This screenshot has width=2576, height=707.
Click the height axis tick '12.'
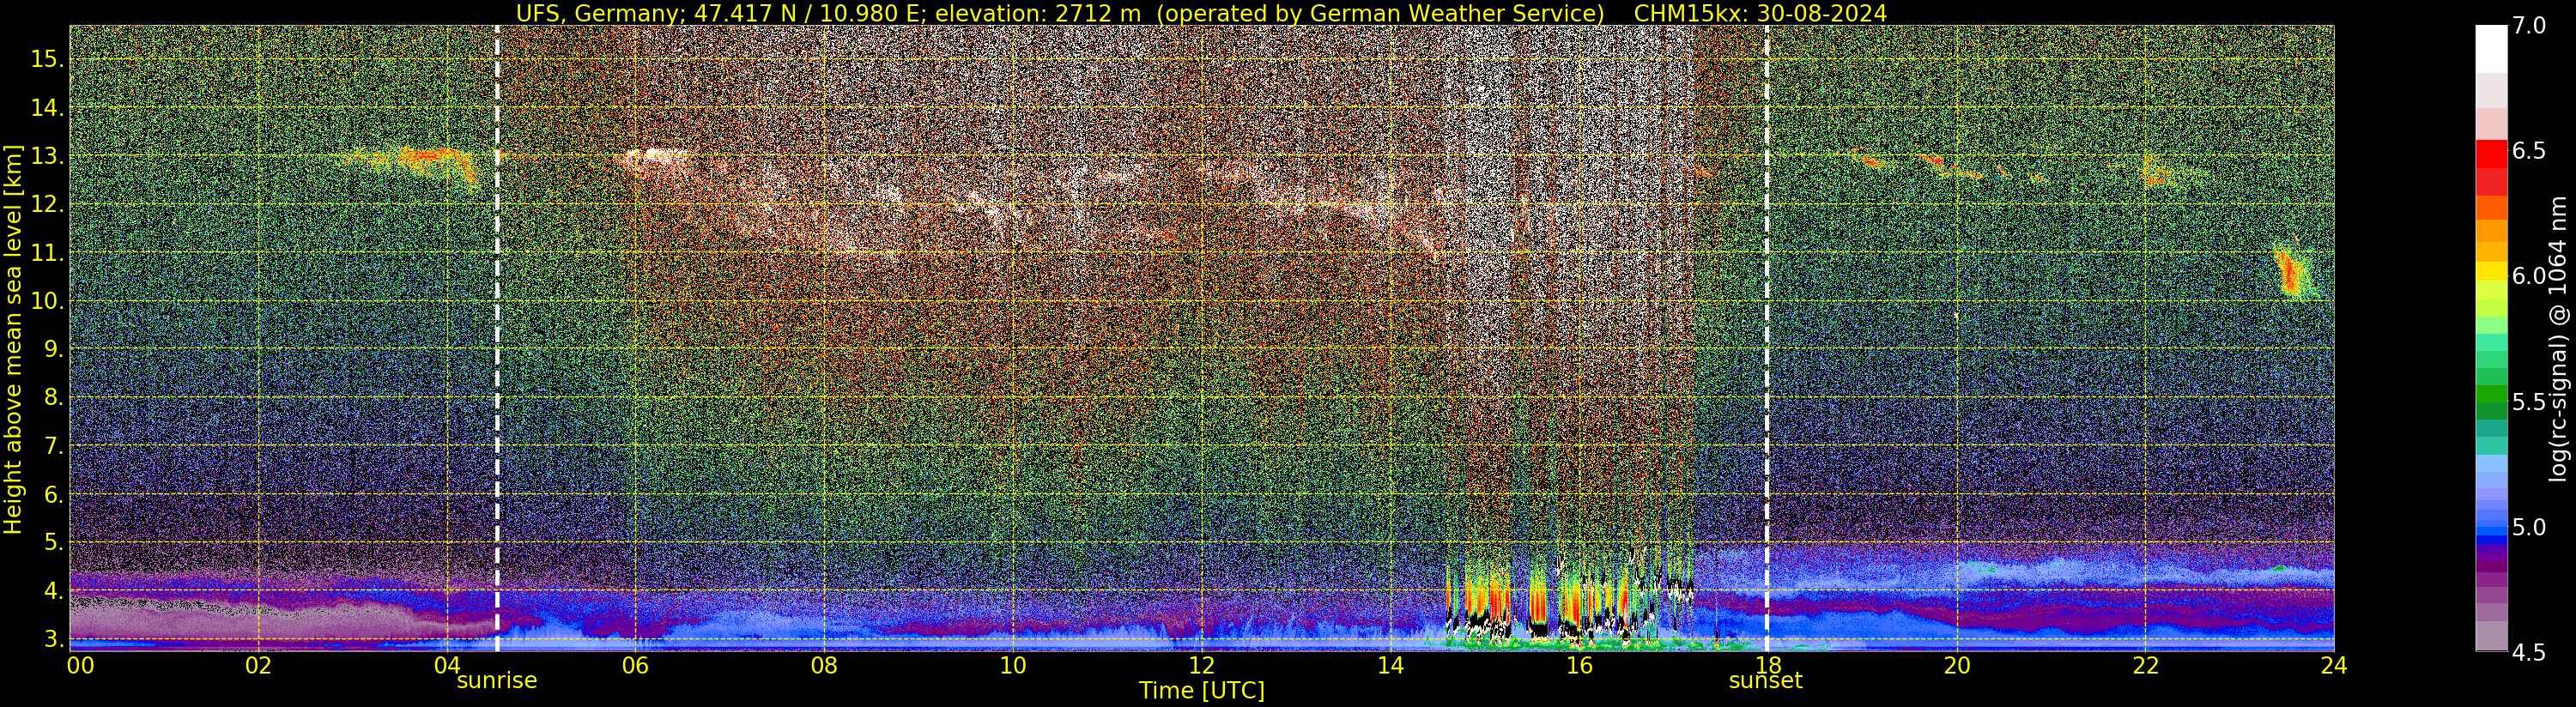(47, 205)
